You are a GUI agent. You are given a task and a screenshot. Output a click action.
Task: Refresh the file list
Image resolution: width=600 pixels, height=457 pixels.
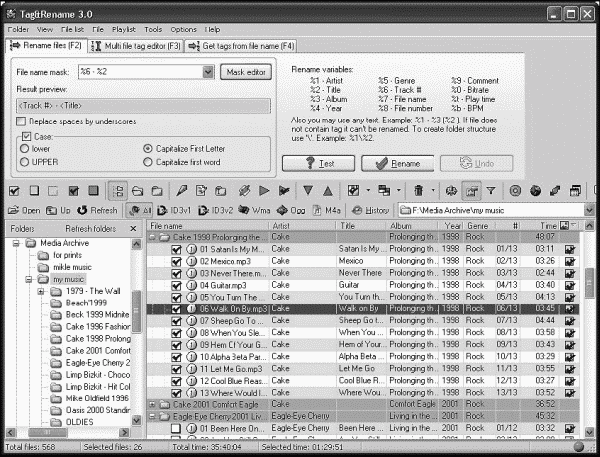tap(97, 211)
